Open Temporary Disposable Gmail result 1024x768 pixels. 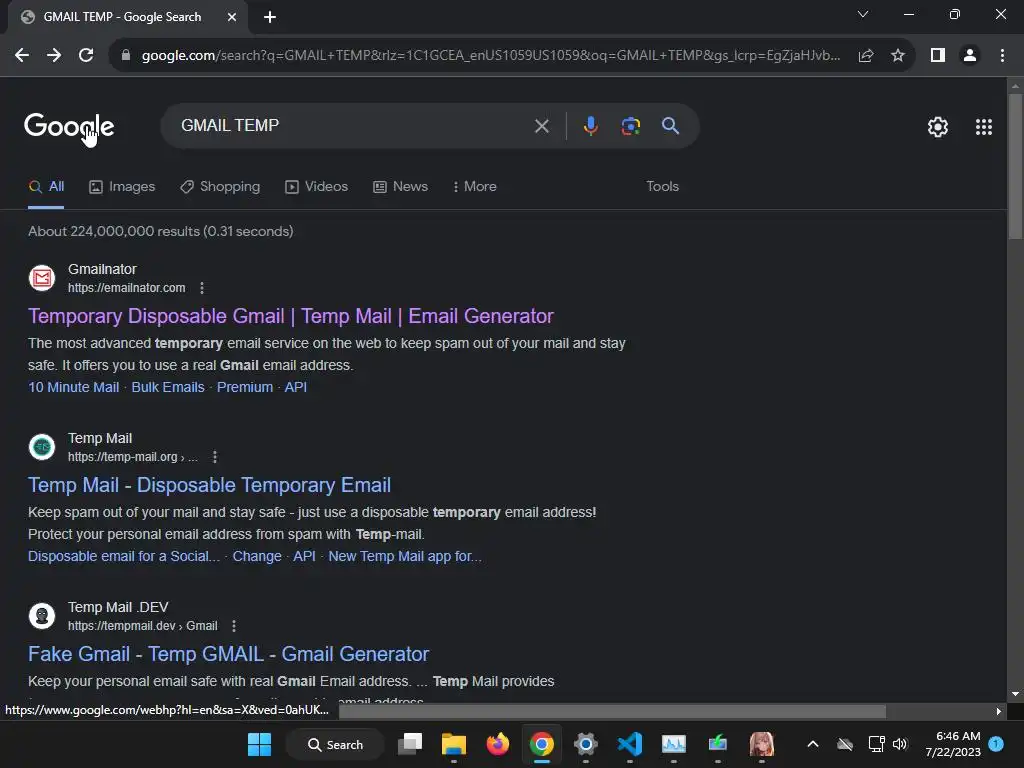(291, 316)
